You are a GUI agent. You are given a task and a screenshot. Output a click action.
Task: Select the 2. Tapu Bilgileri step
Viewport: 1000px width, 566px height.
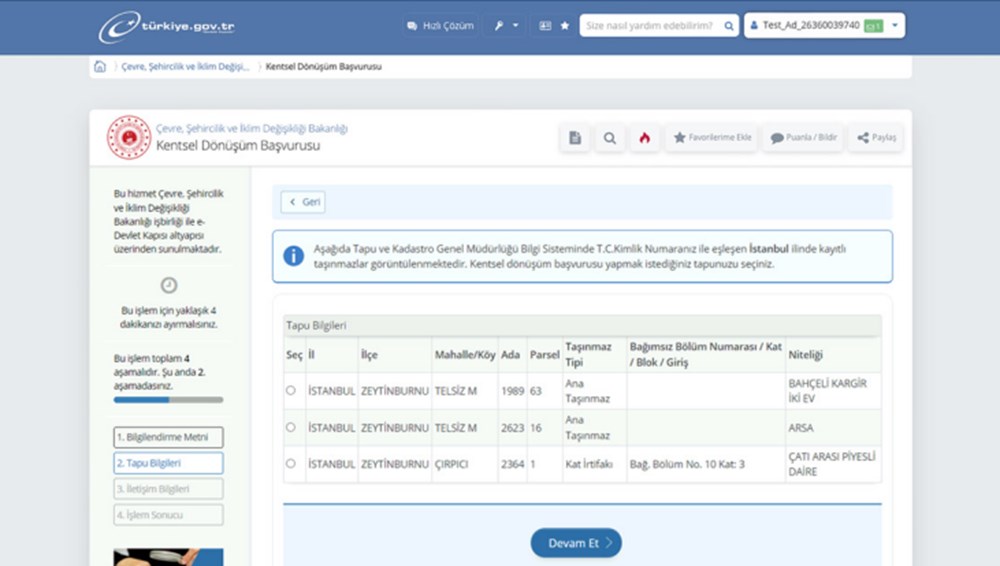click(168, 463)
